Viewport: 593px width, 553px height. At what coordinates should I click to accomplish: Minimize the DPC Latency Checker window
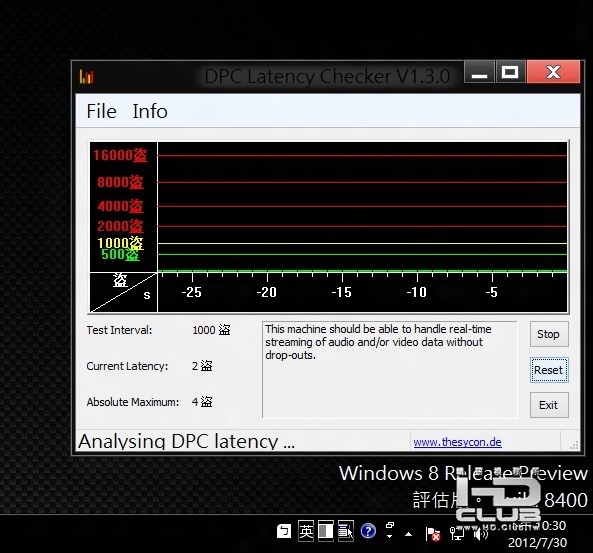coord(479,72)
